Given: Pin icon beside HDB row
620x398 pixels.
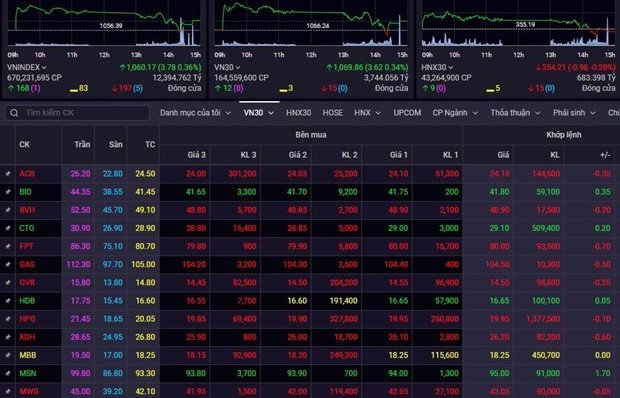Looking at the screenshot, I should [8, 301].
